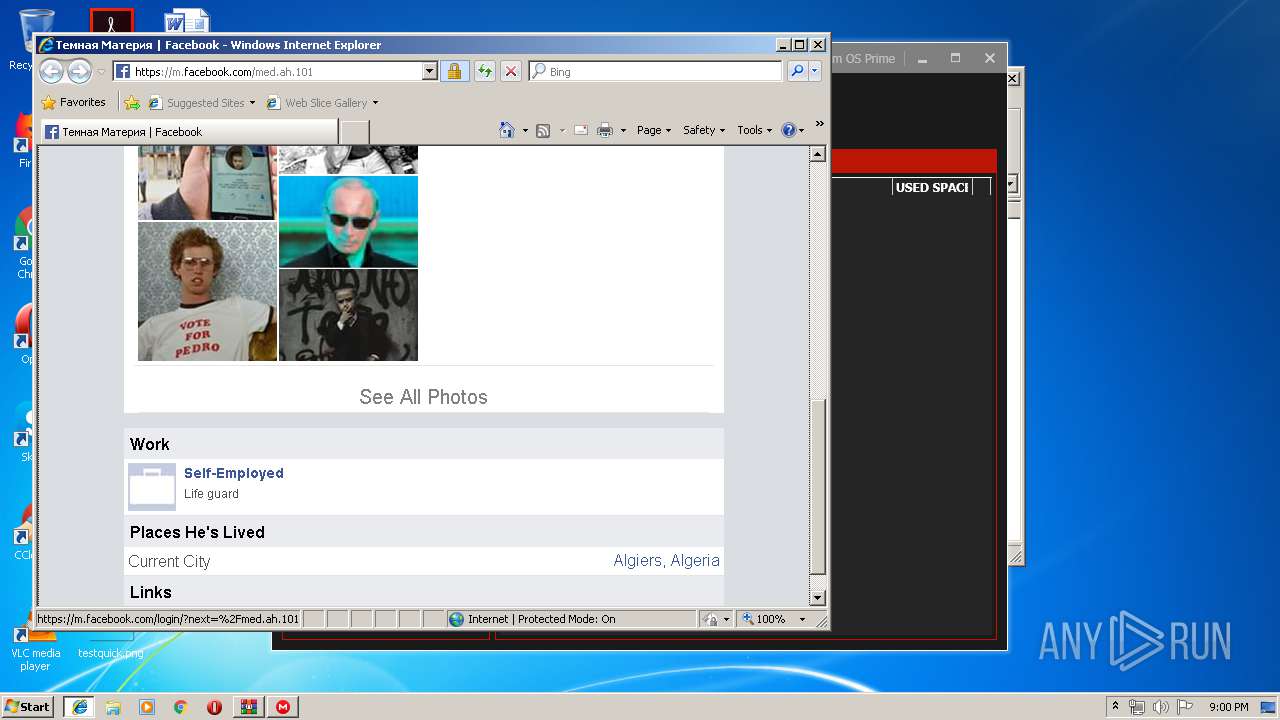Open the graffiti wall smoking man photo

tap(348, 315)
